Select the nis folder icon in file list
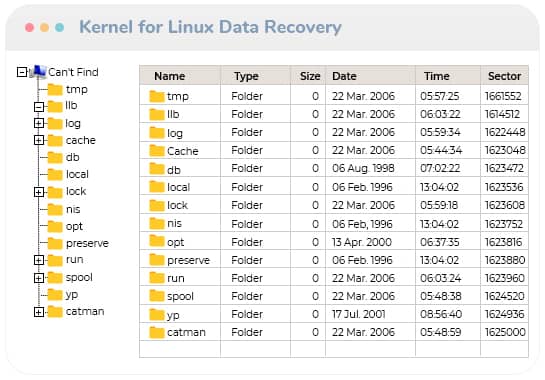The width and height of the screenshot is (545, 380). click(157, 223)
